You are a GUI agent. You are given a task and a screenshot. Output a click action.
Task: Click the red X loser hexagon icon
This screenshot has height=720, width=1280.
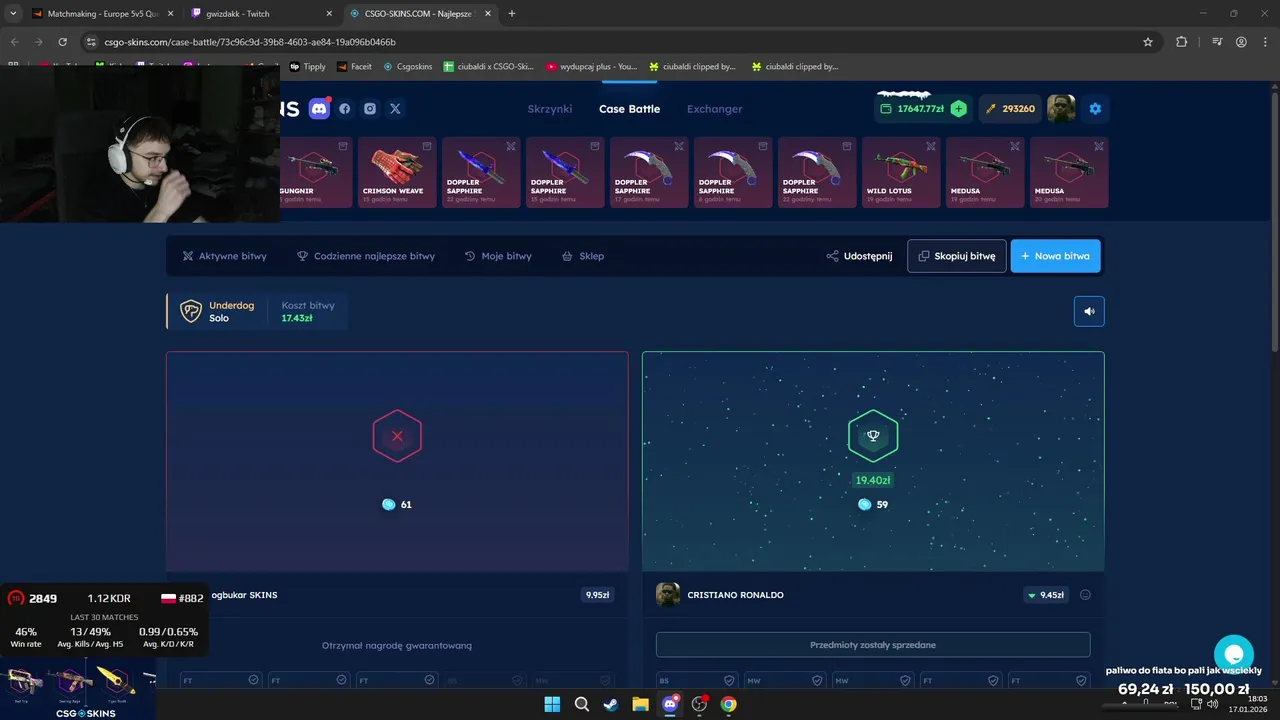397,436
